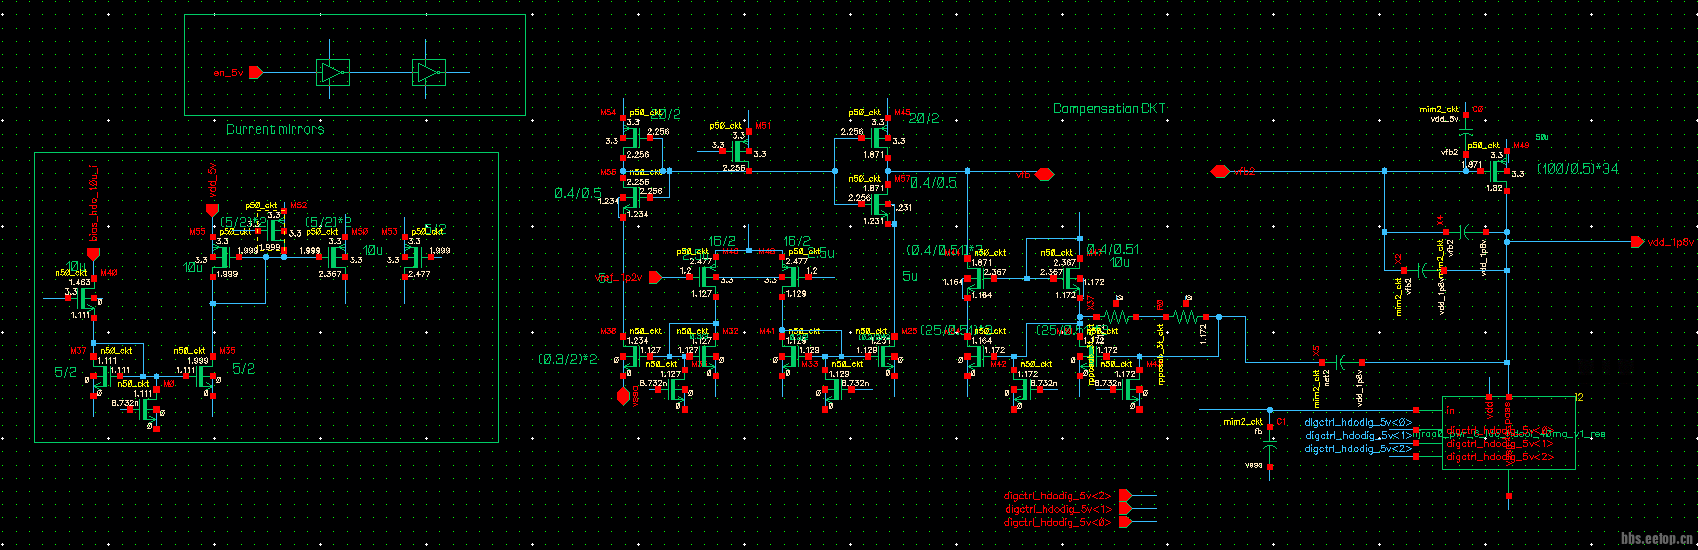Click the vfb output pin
Screen dimensions: 1698x550
[x=1043, y=174]
